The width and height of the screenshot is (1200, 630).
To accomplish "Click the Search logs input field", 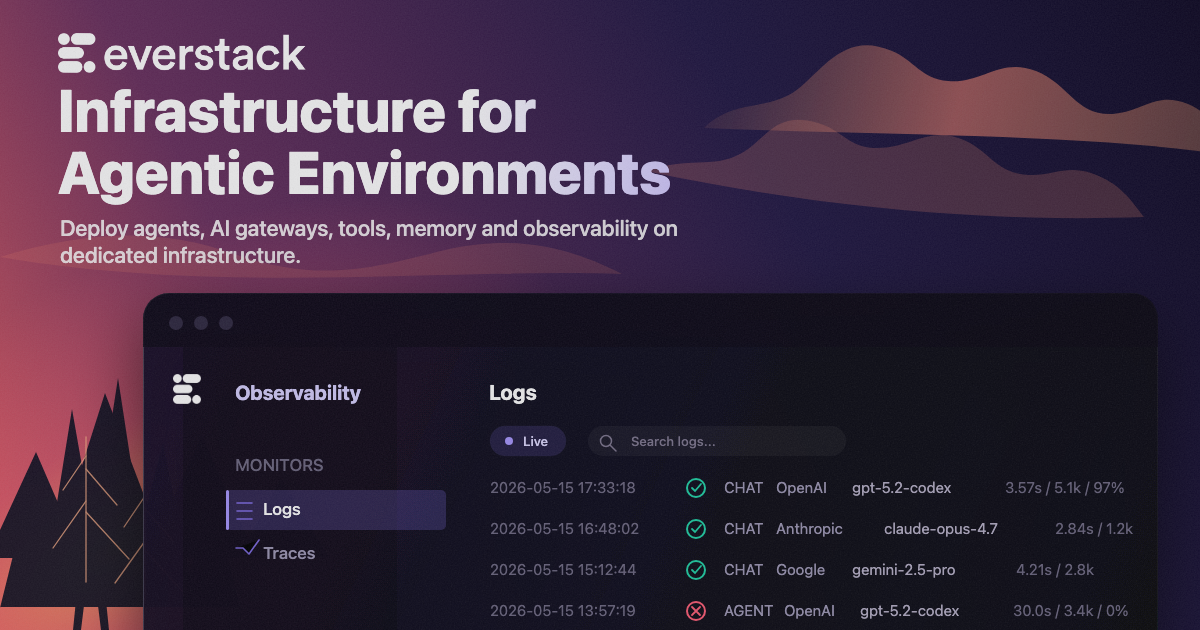I will [717, 441].
